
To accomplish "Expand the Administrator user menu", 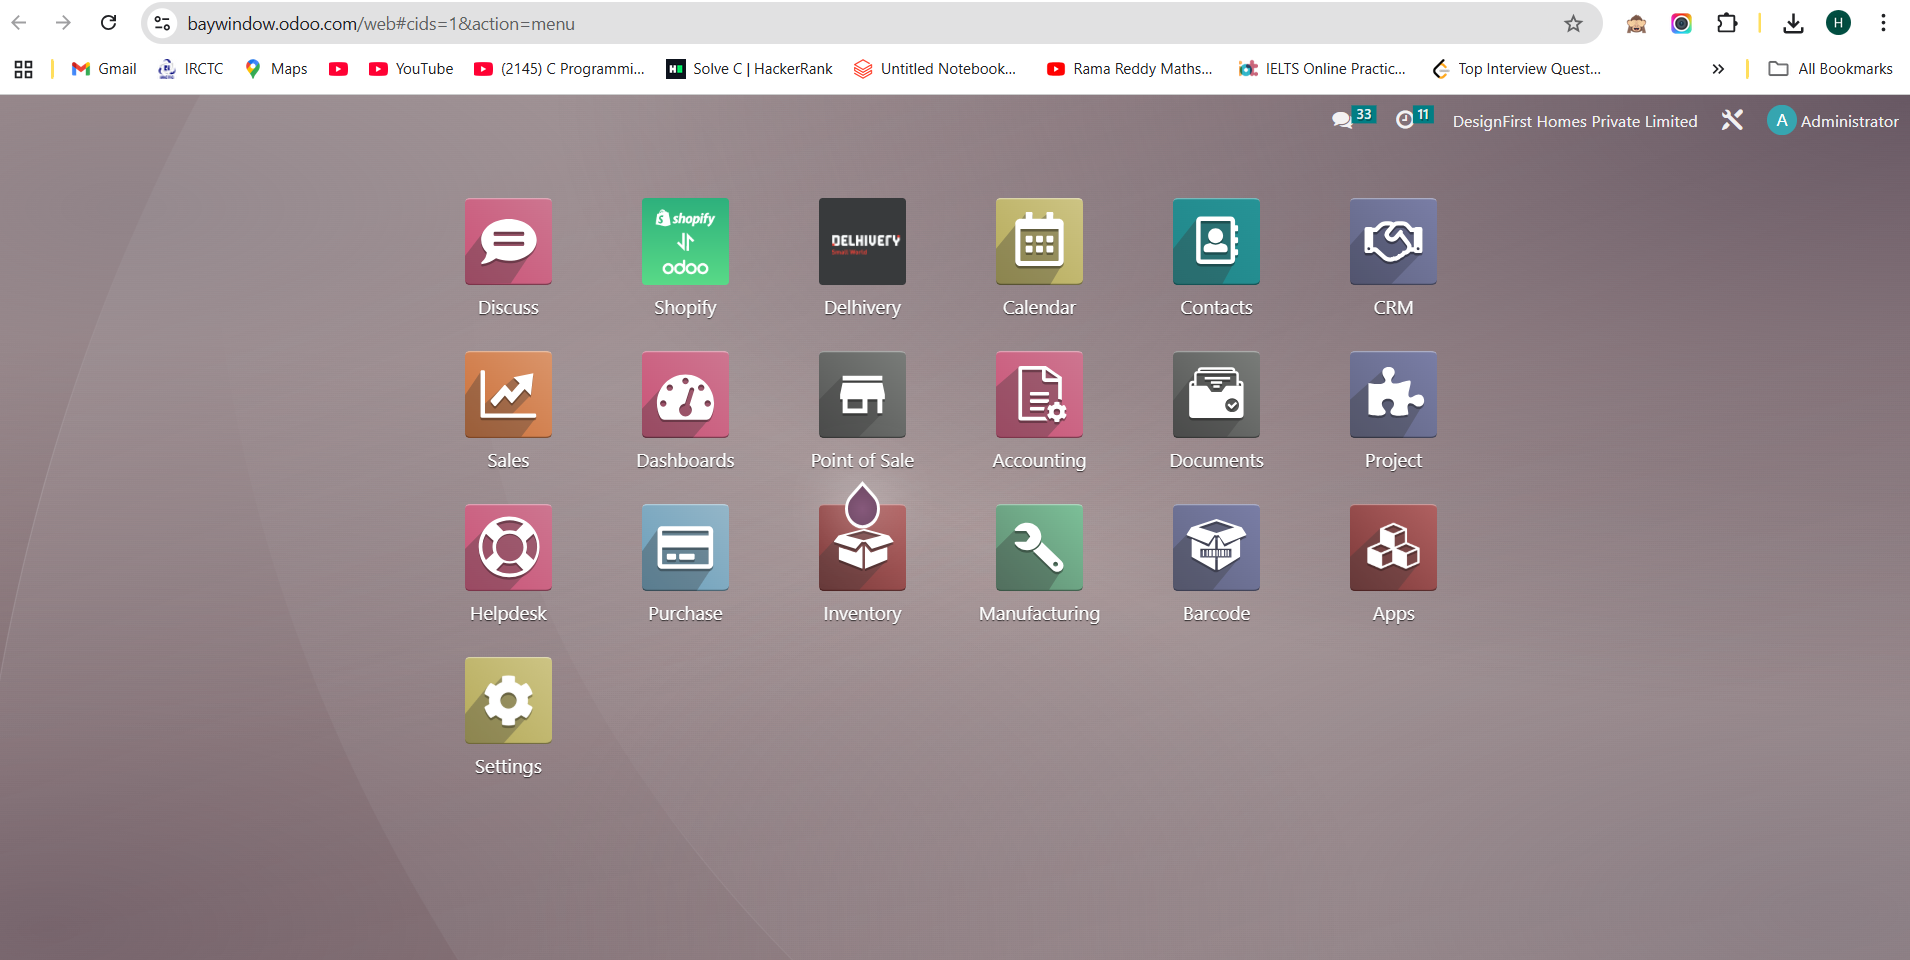I will pyautogui.click(x=1833, y=121).
